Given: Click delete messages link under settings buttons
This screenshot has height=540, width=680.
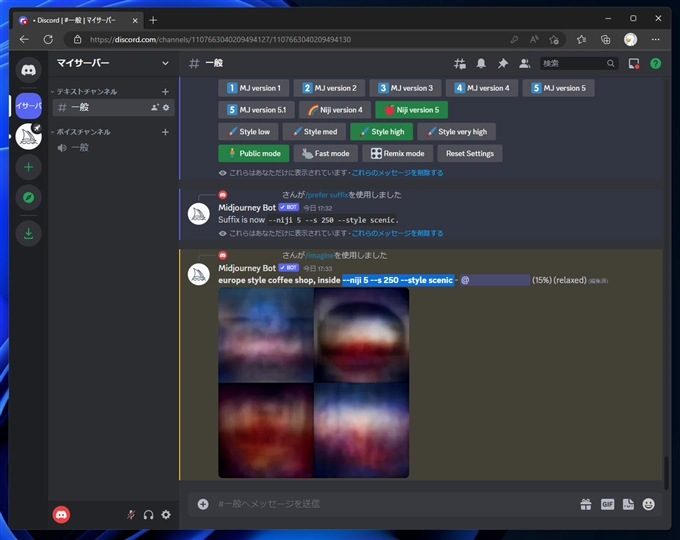Looking at the screenshot, I should pyautogui.click(x=397, y=173).
